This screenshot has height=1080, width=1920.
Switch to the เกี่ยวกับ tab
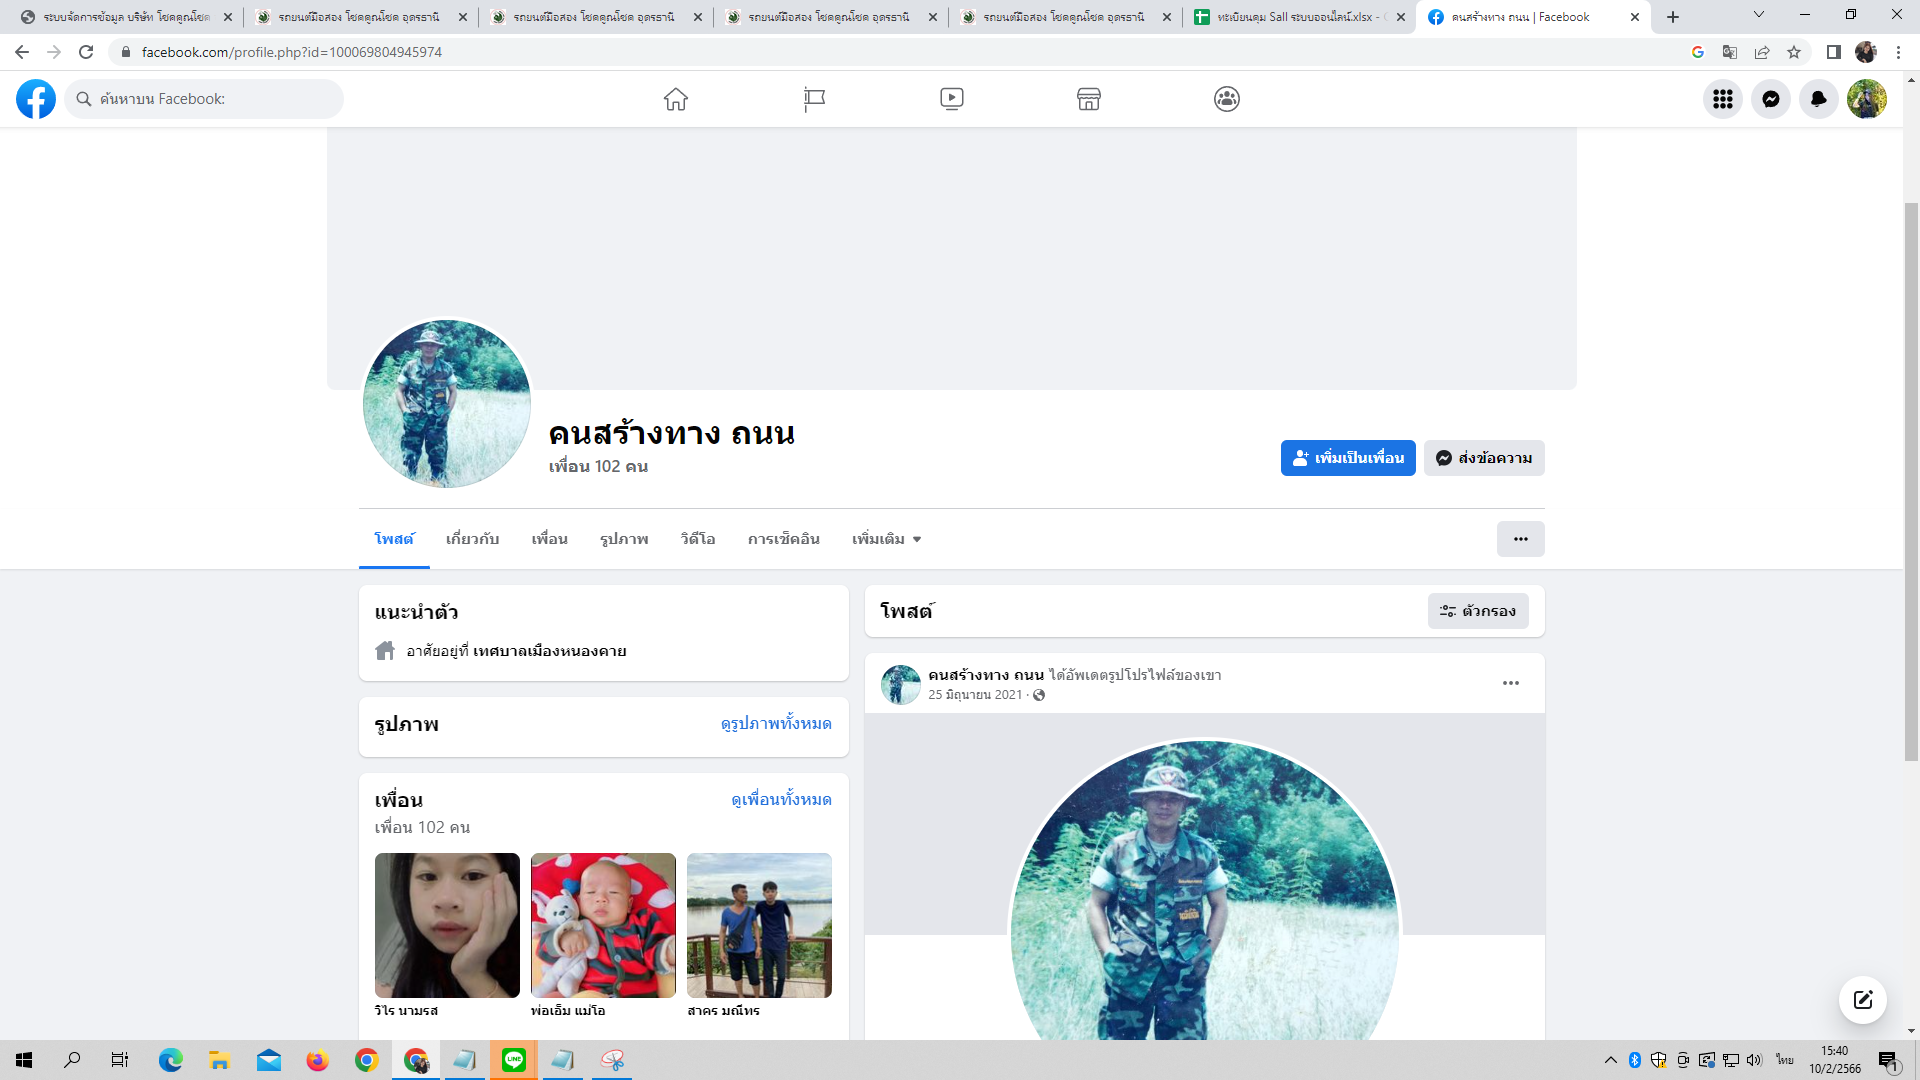click(x=472, y=539)
